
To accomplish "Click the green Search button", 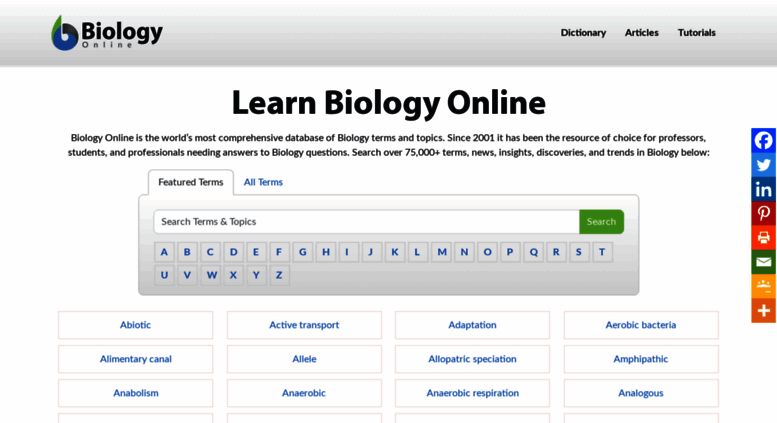I will tap(602, 222).
